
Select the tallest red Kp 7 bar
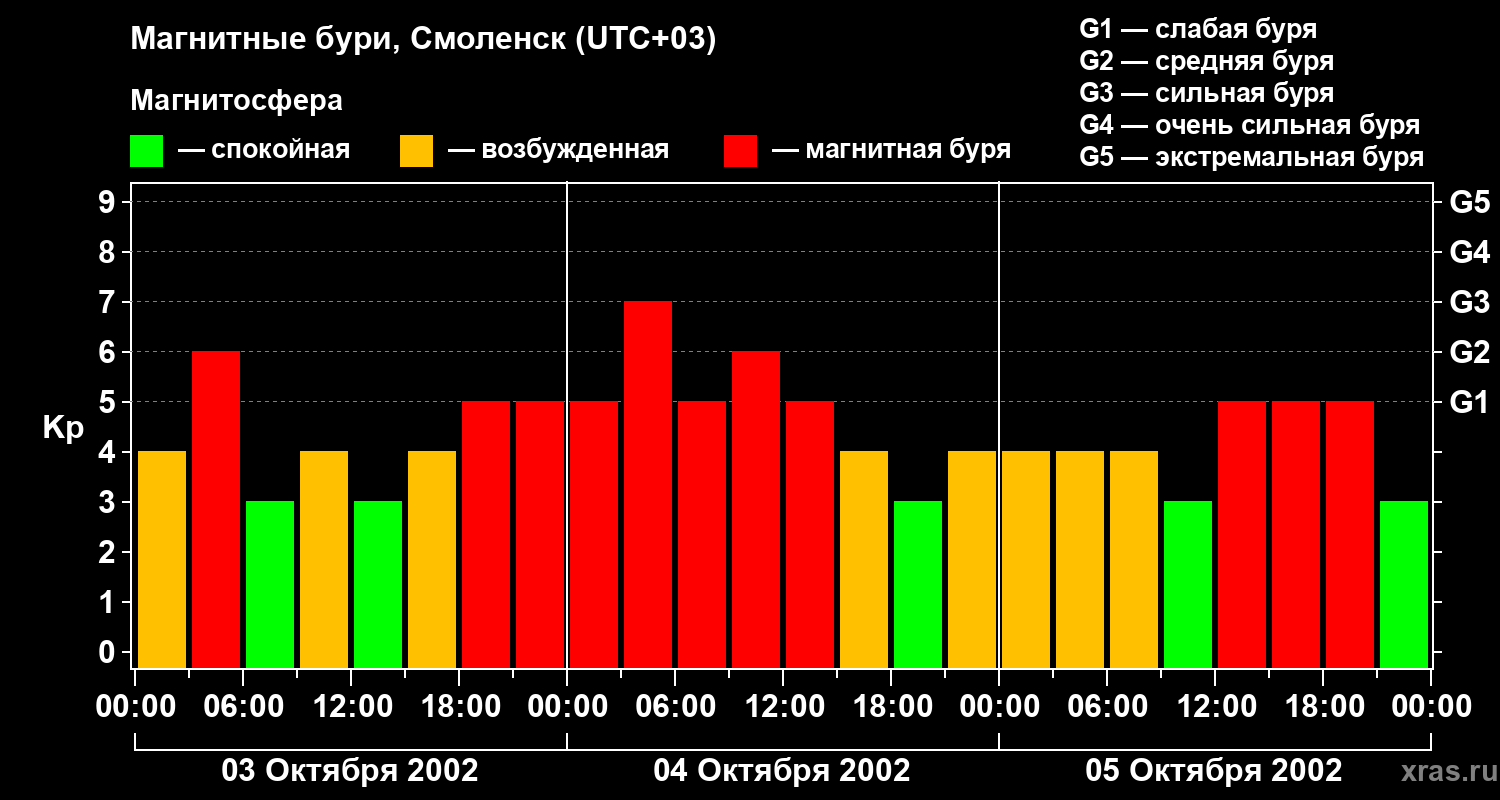pos(648,484)
